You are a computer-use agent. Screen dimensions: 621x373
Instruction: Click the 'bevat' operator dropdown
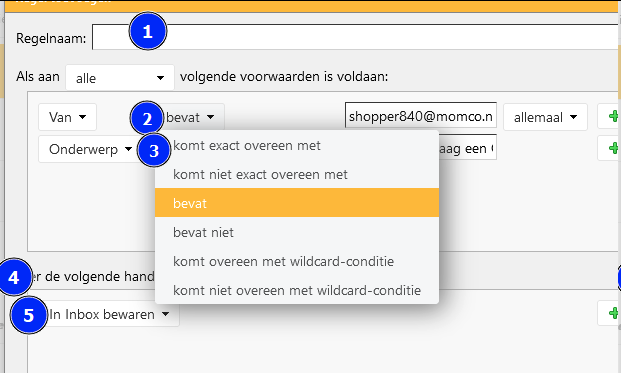coord(190,117)
